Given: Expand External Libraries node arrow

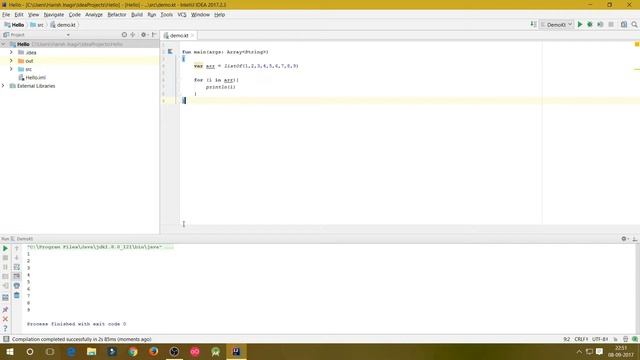Looking at the screenshot, I should pyautogui.click(x=4, y=86).
